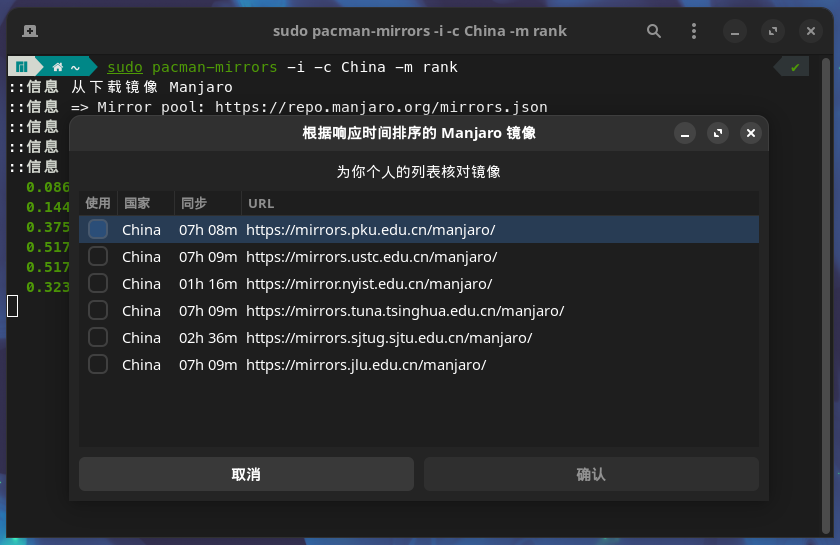Enable the mirror.nyist.edu.cn mirror checkbox

pyautogui.click(x=98, y=283)
